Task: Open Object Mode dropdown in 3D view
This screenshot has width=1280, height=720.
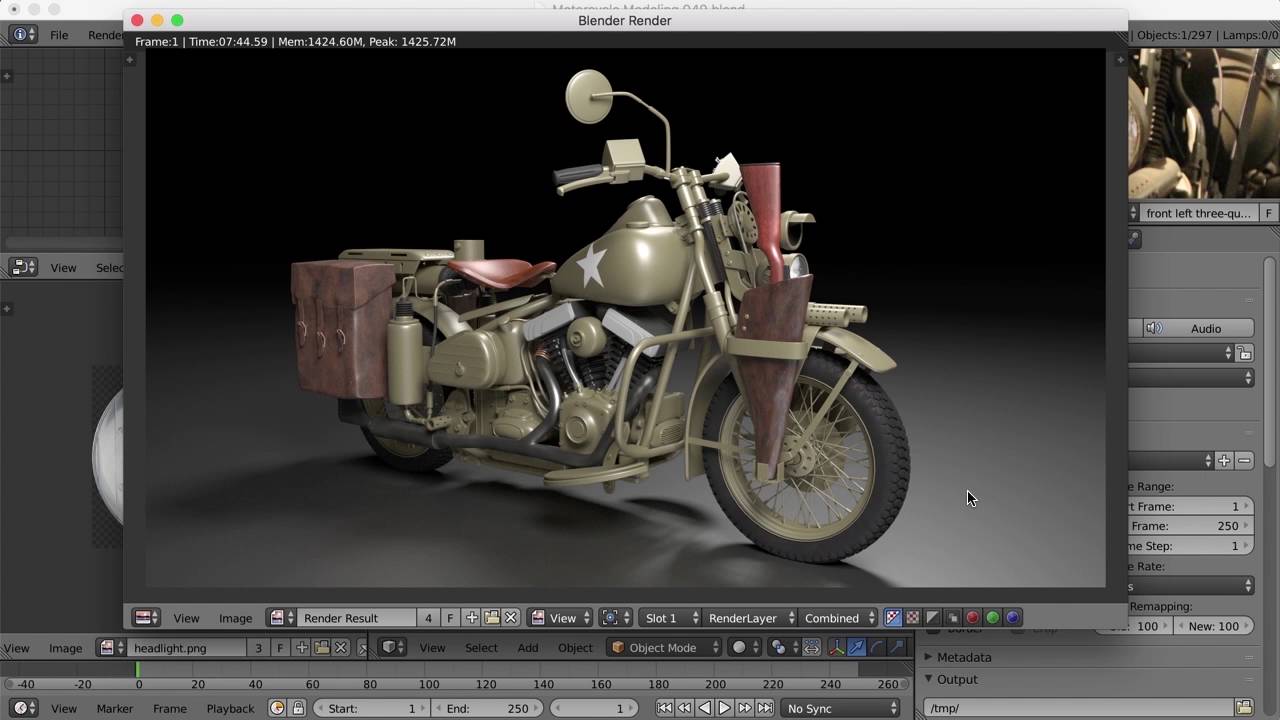Action: (664, 648)
